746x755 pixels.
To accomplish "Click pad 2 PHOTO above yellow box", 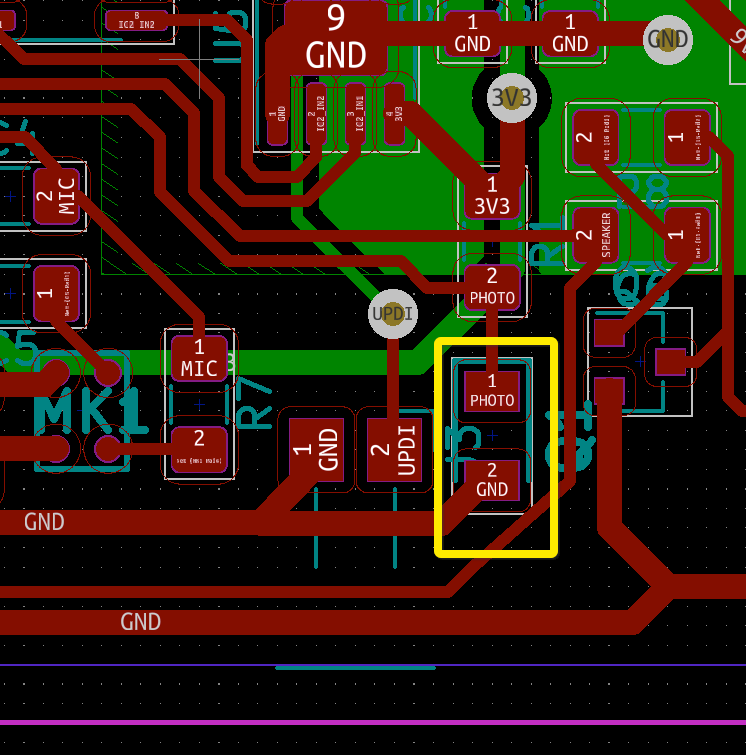I will click(492, 286).
